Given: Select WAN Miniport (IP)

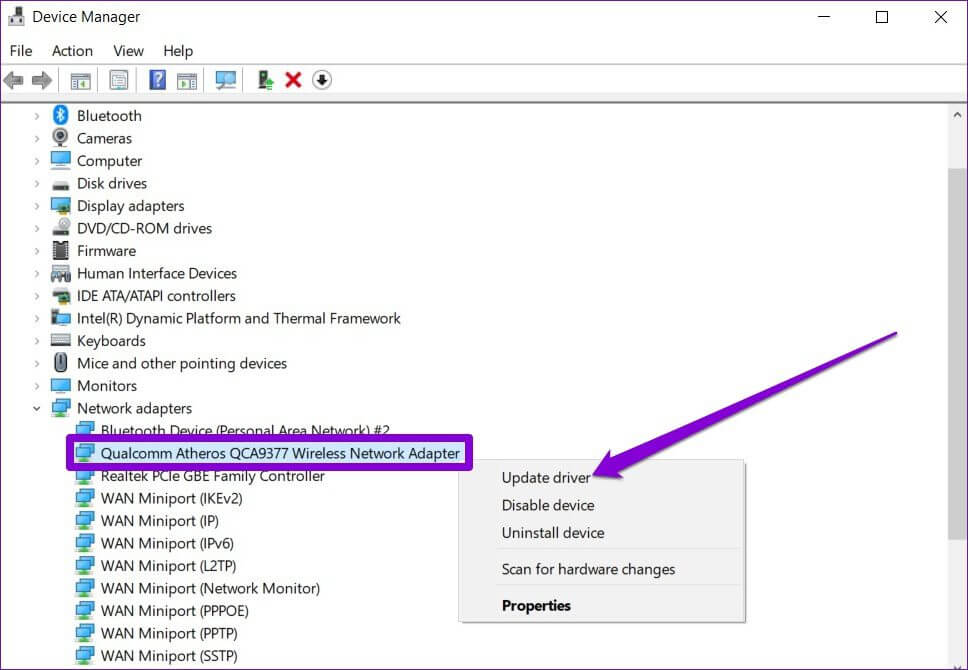Looking at the screenshot, I should pyautogui.click(x=160, y=521).
